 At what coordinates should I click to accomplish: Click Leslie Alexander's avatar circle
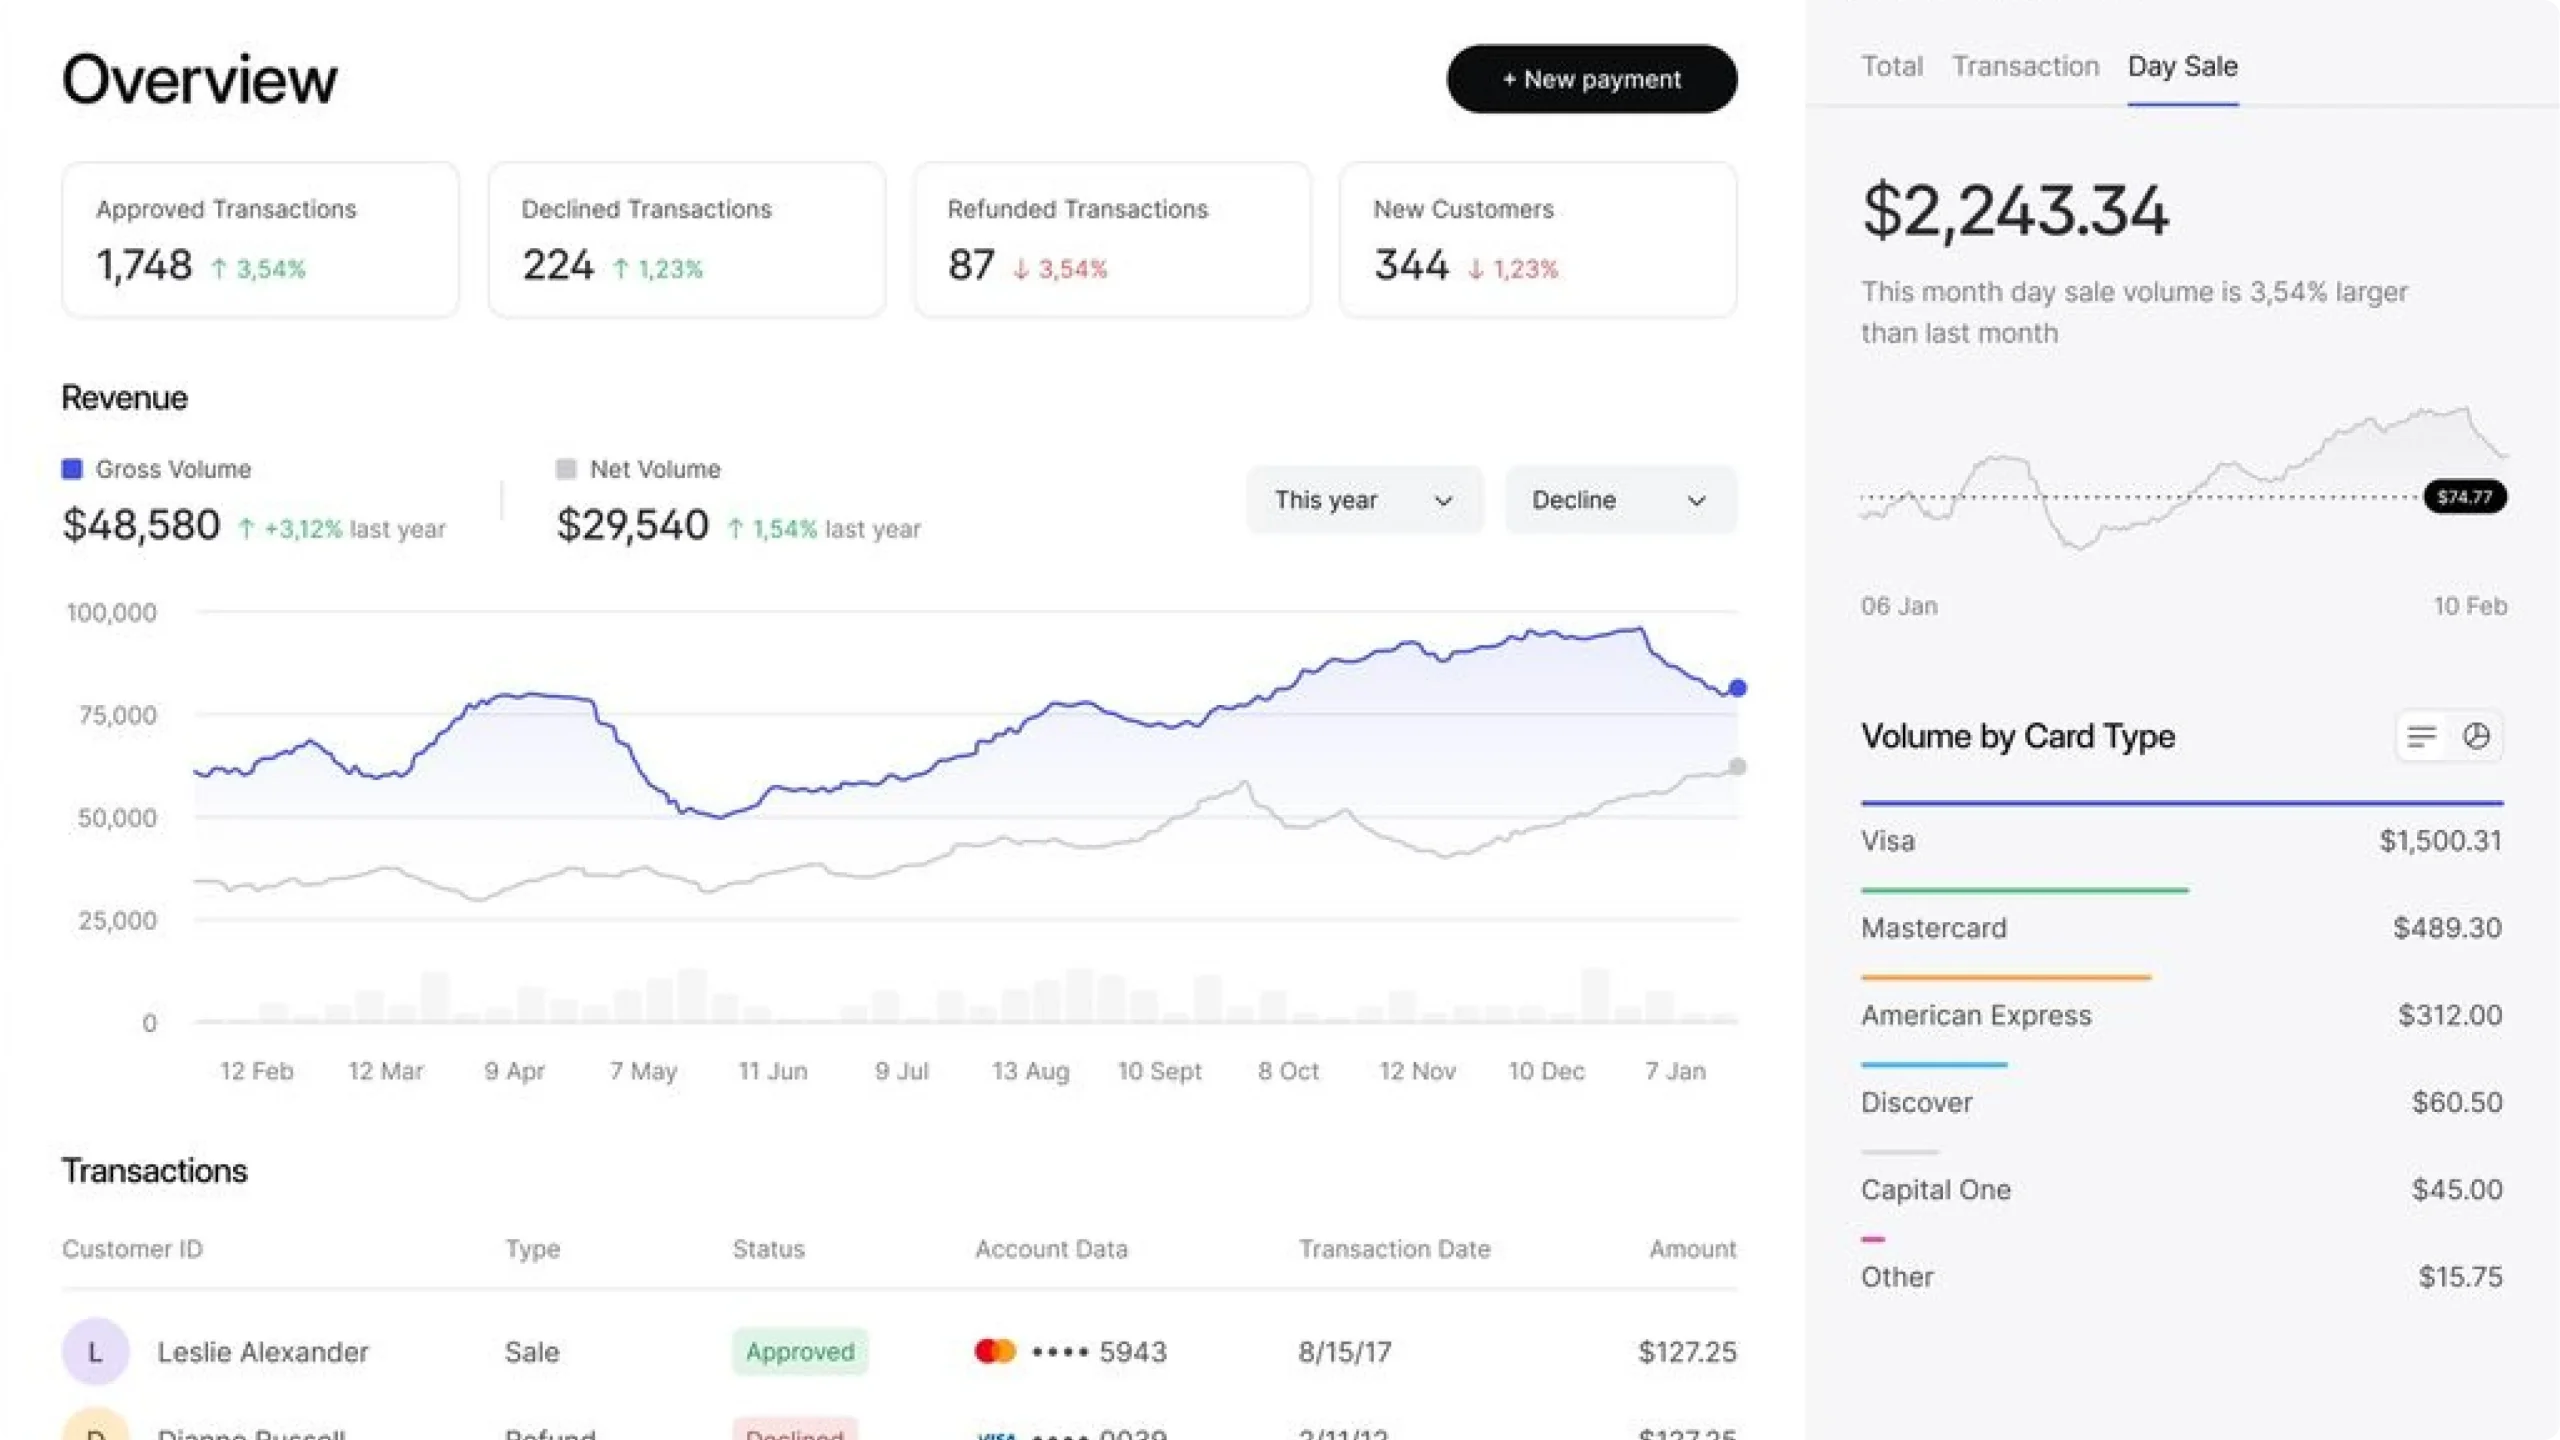(96, 1352)
